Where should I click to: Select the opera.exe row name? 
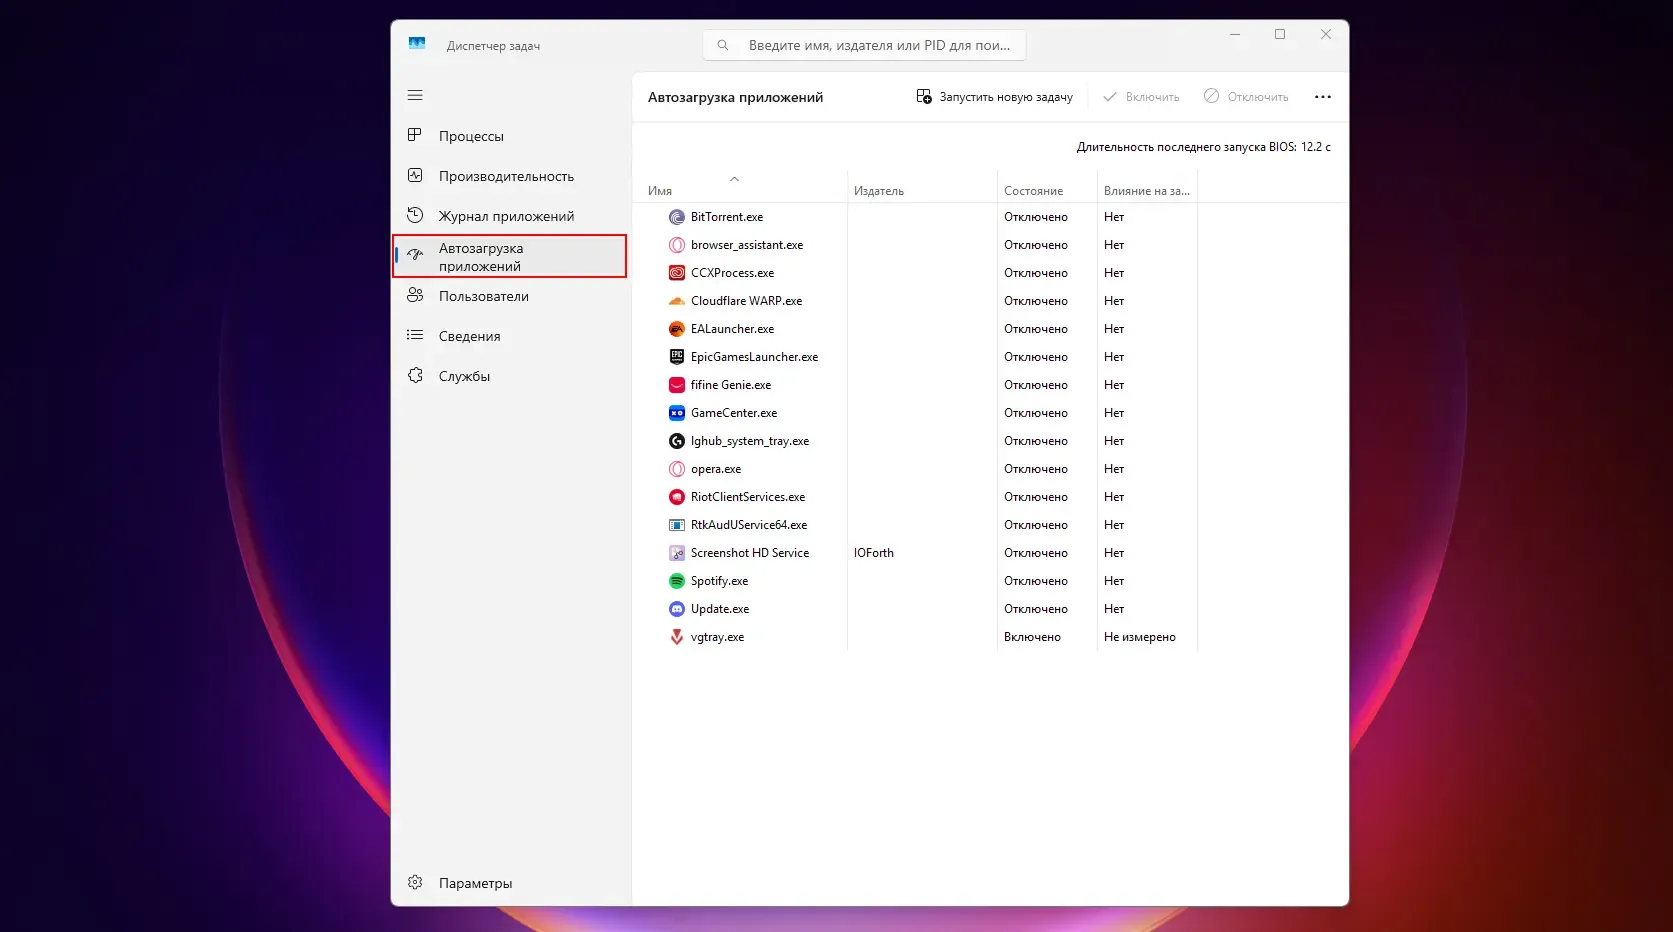pos(716,469)
